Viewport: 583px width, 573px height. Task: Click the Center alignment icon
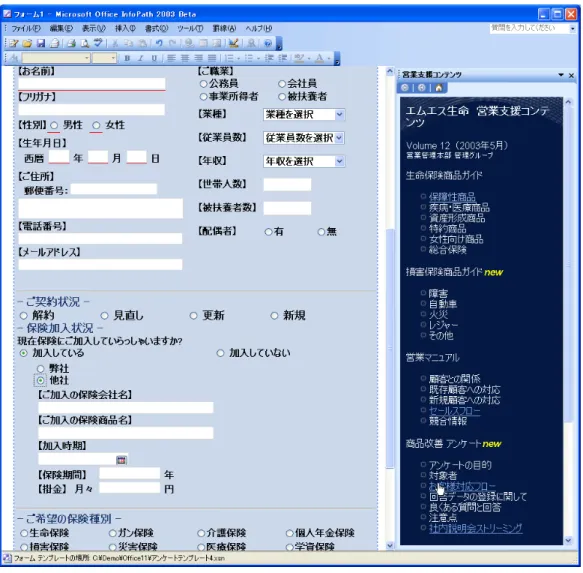(185, 58)
